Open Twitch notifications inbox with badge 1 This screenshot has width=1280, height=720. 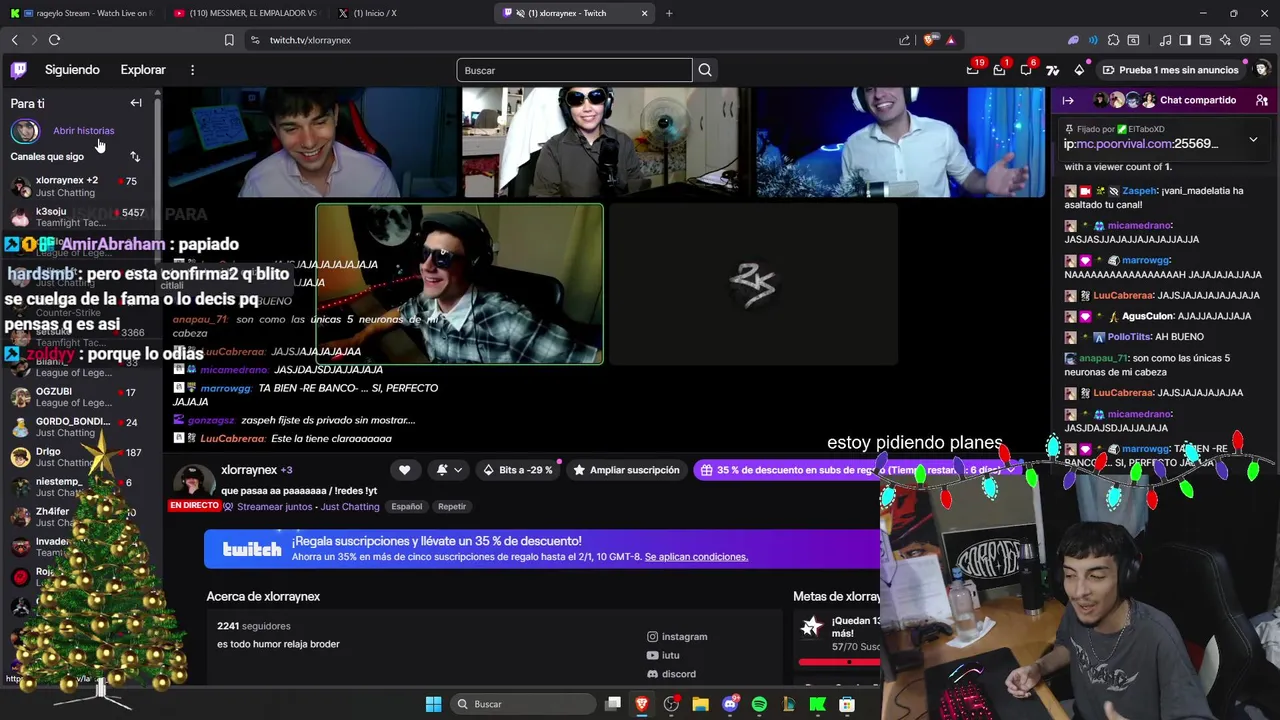click(999, 70)
